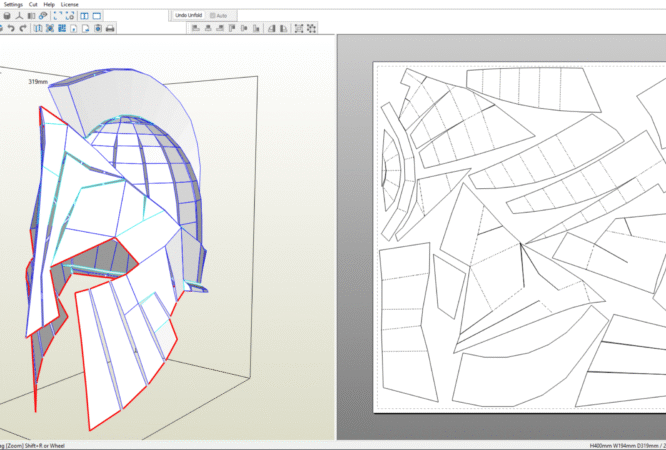
Task: Switch to split two-pane window layout
Action: pos(84,17)
